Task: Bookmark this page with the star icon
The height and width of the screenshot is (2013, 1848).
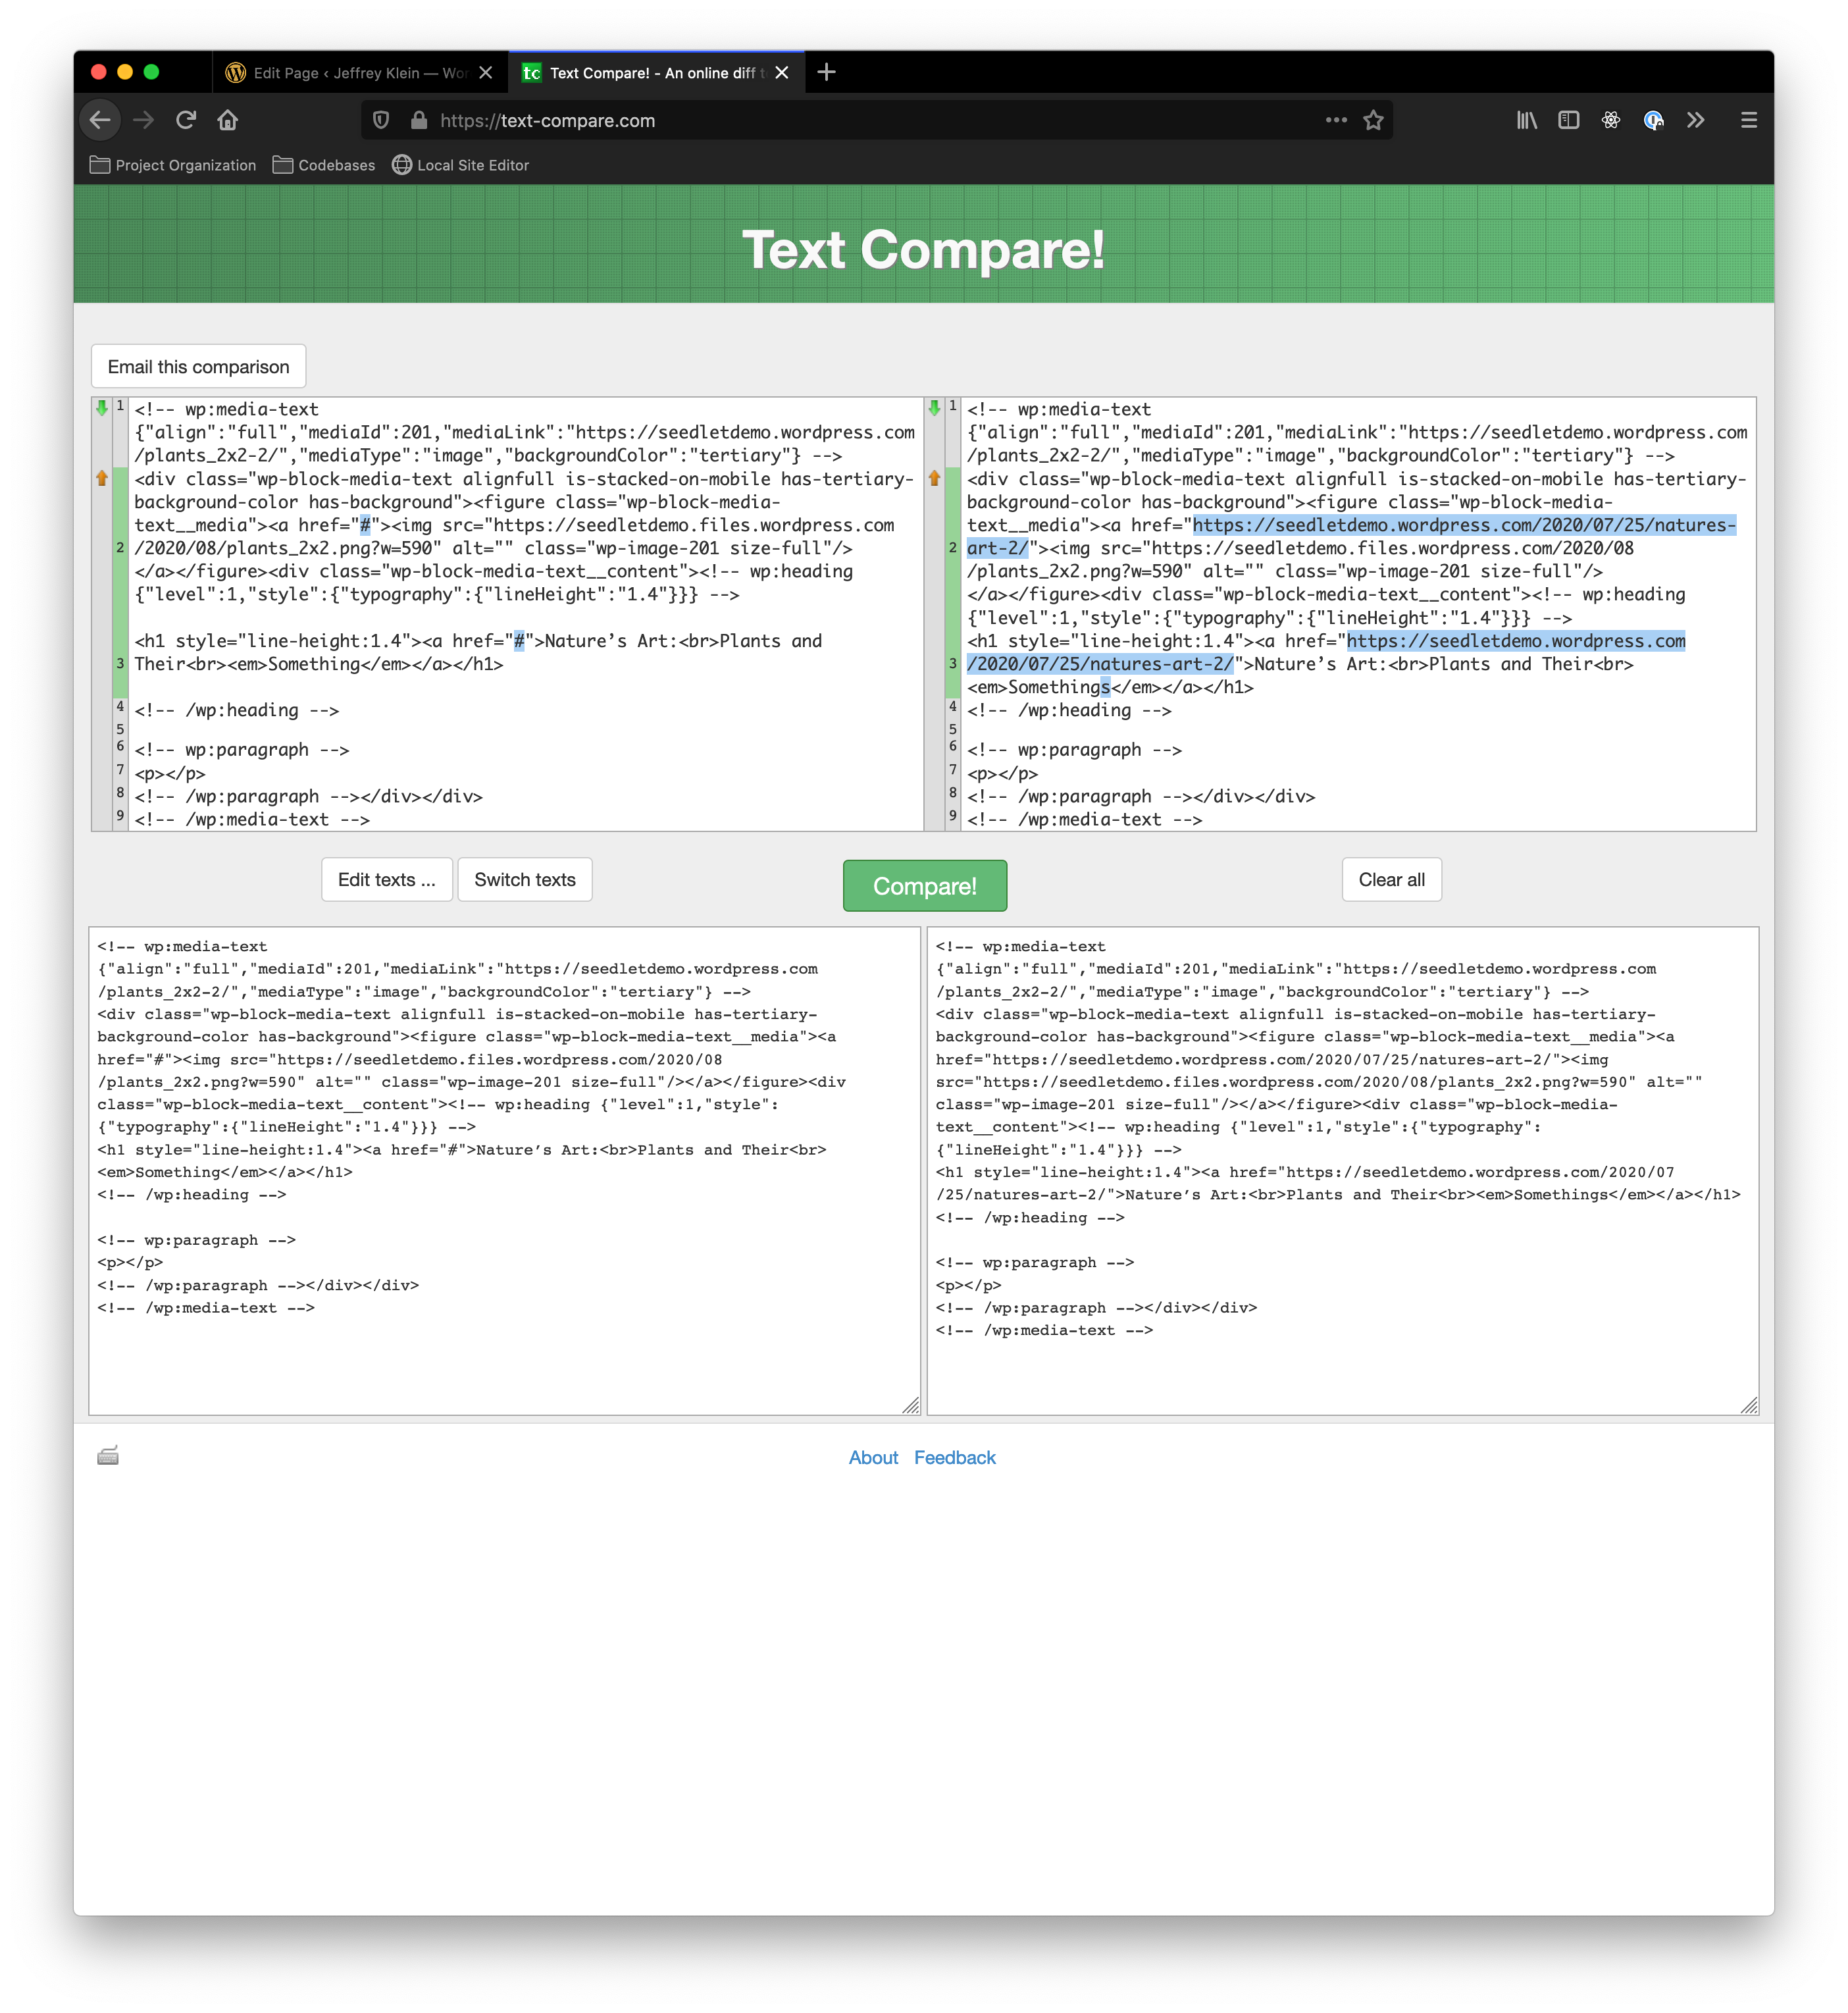Action: coord(1373,121)
